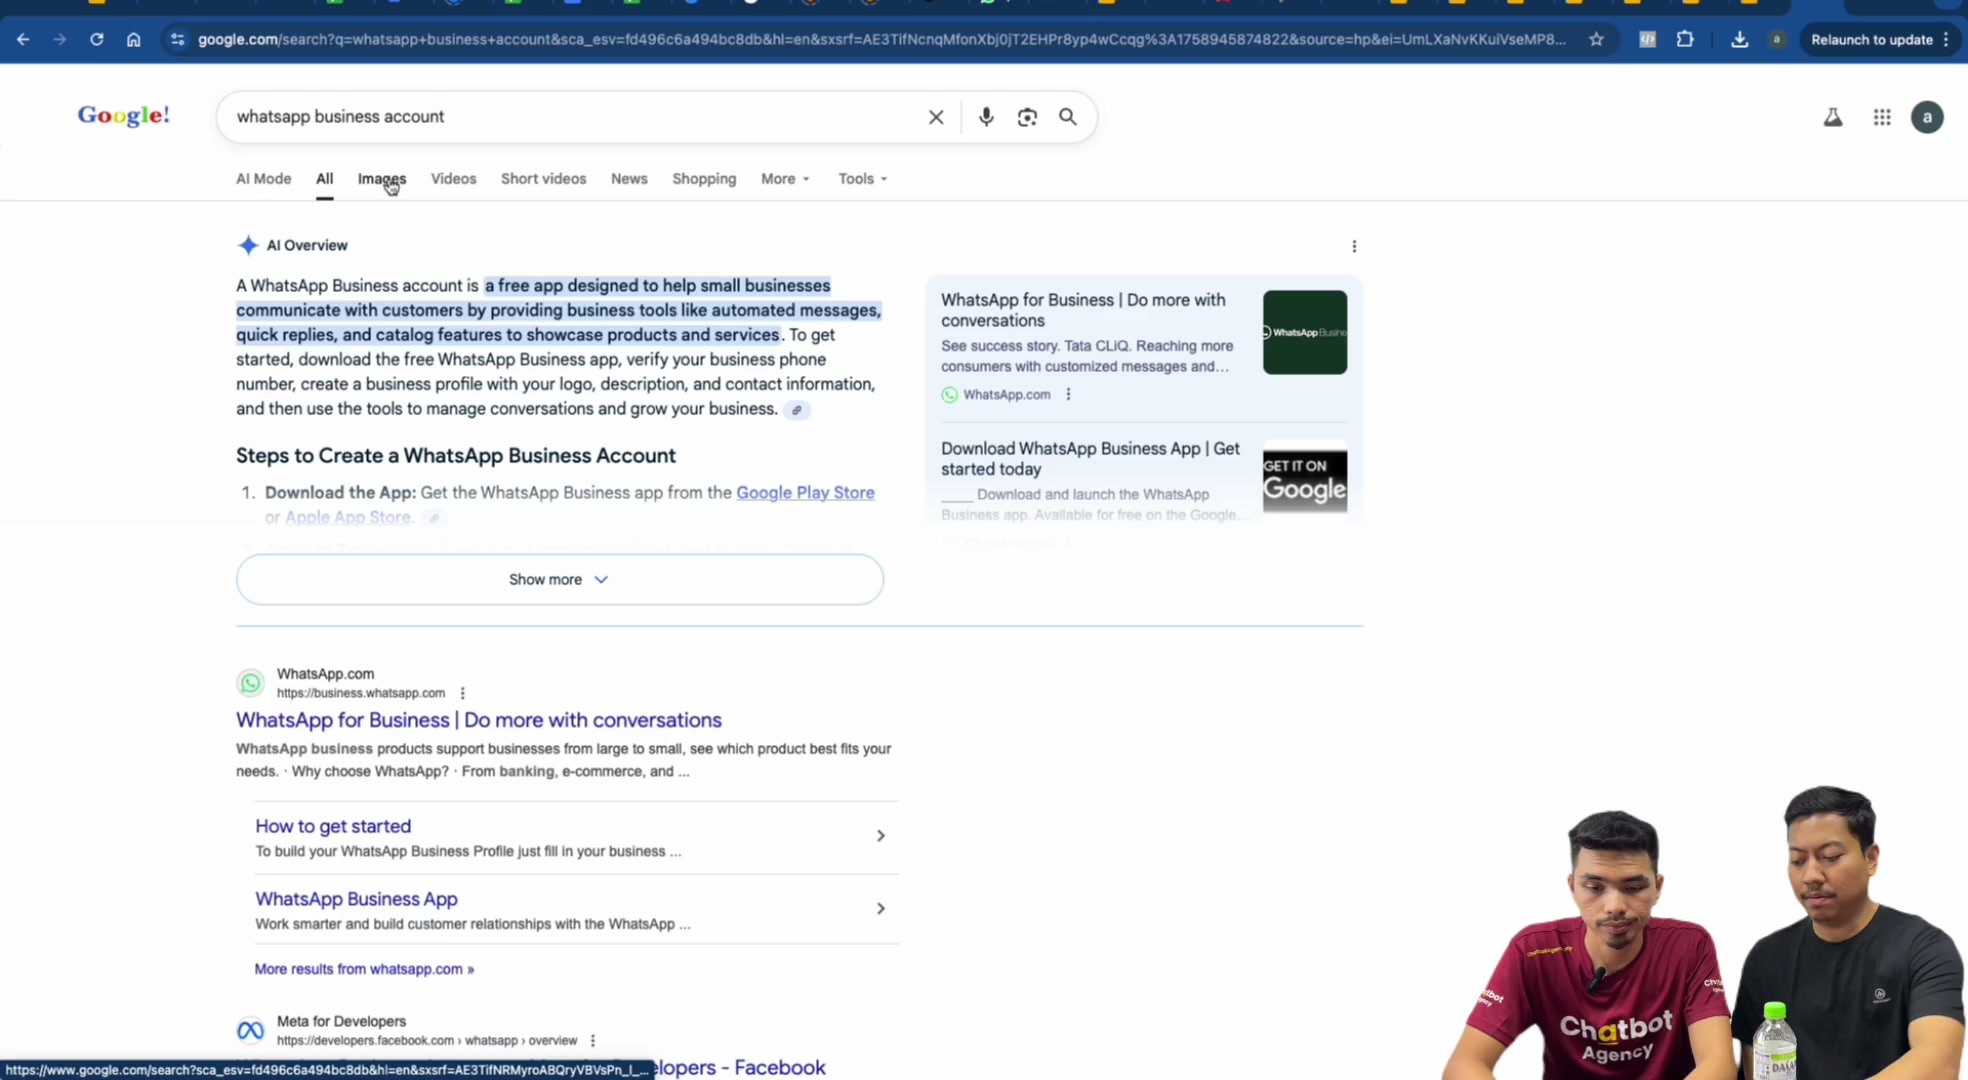Open chevron on How to get started
The width and height of the screenshot is (1968, 1080).
(880, 836)
